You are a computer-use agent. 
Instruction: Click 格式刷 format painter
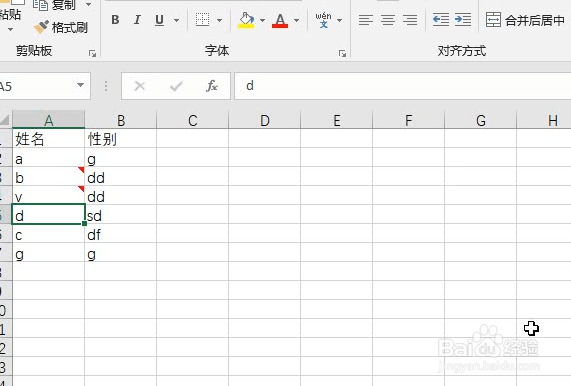(x=60, y=27)
